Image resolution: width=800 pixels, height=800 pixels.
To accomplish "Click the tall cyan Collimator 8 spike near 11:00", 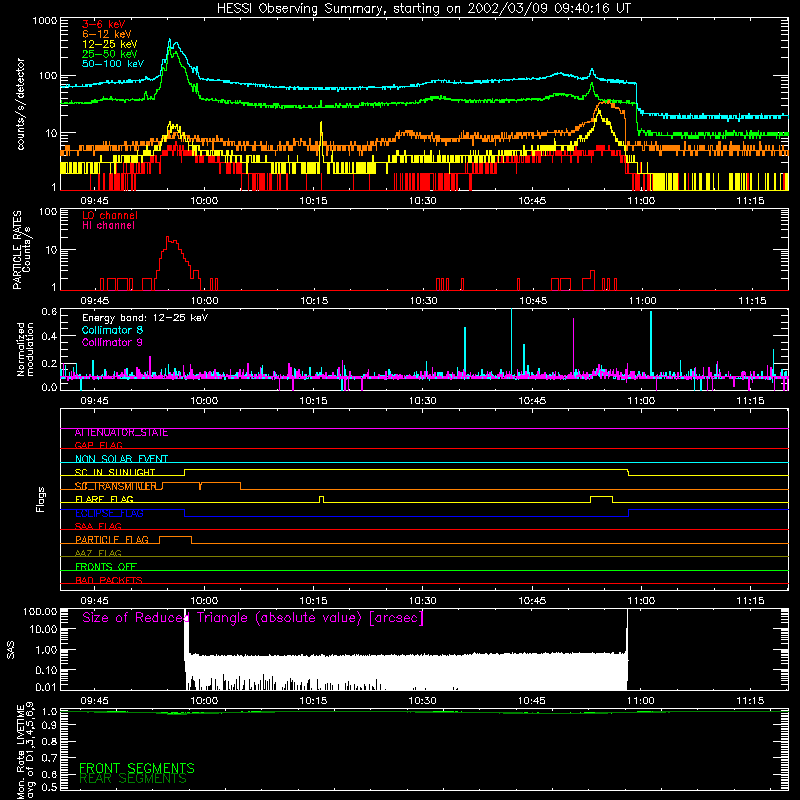I will [x=651, y=342].
